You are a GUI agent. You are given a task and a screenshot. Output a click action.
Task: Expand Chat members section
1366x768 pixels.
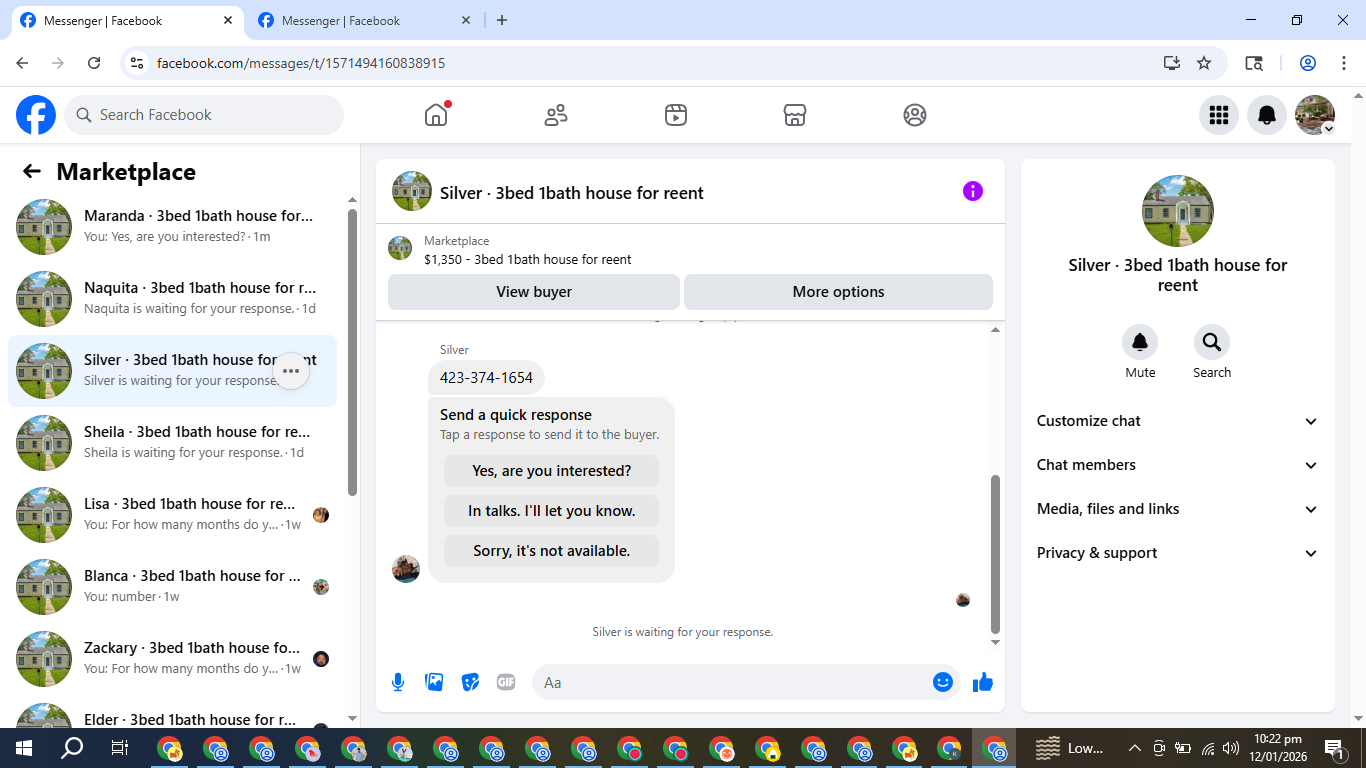pos(1178,465)
